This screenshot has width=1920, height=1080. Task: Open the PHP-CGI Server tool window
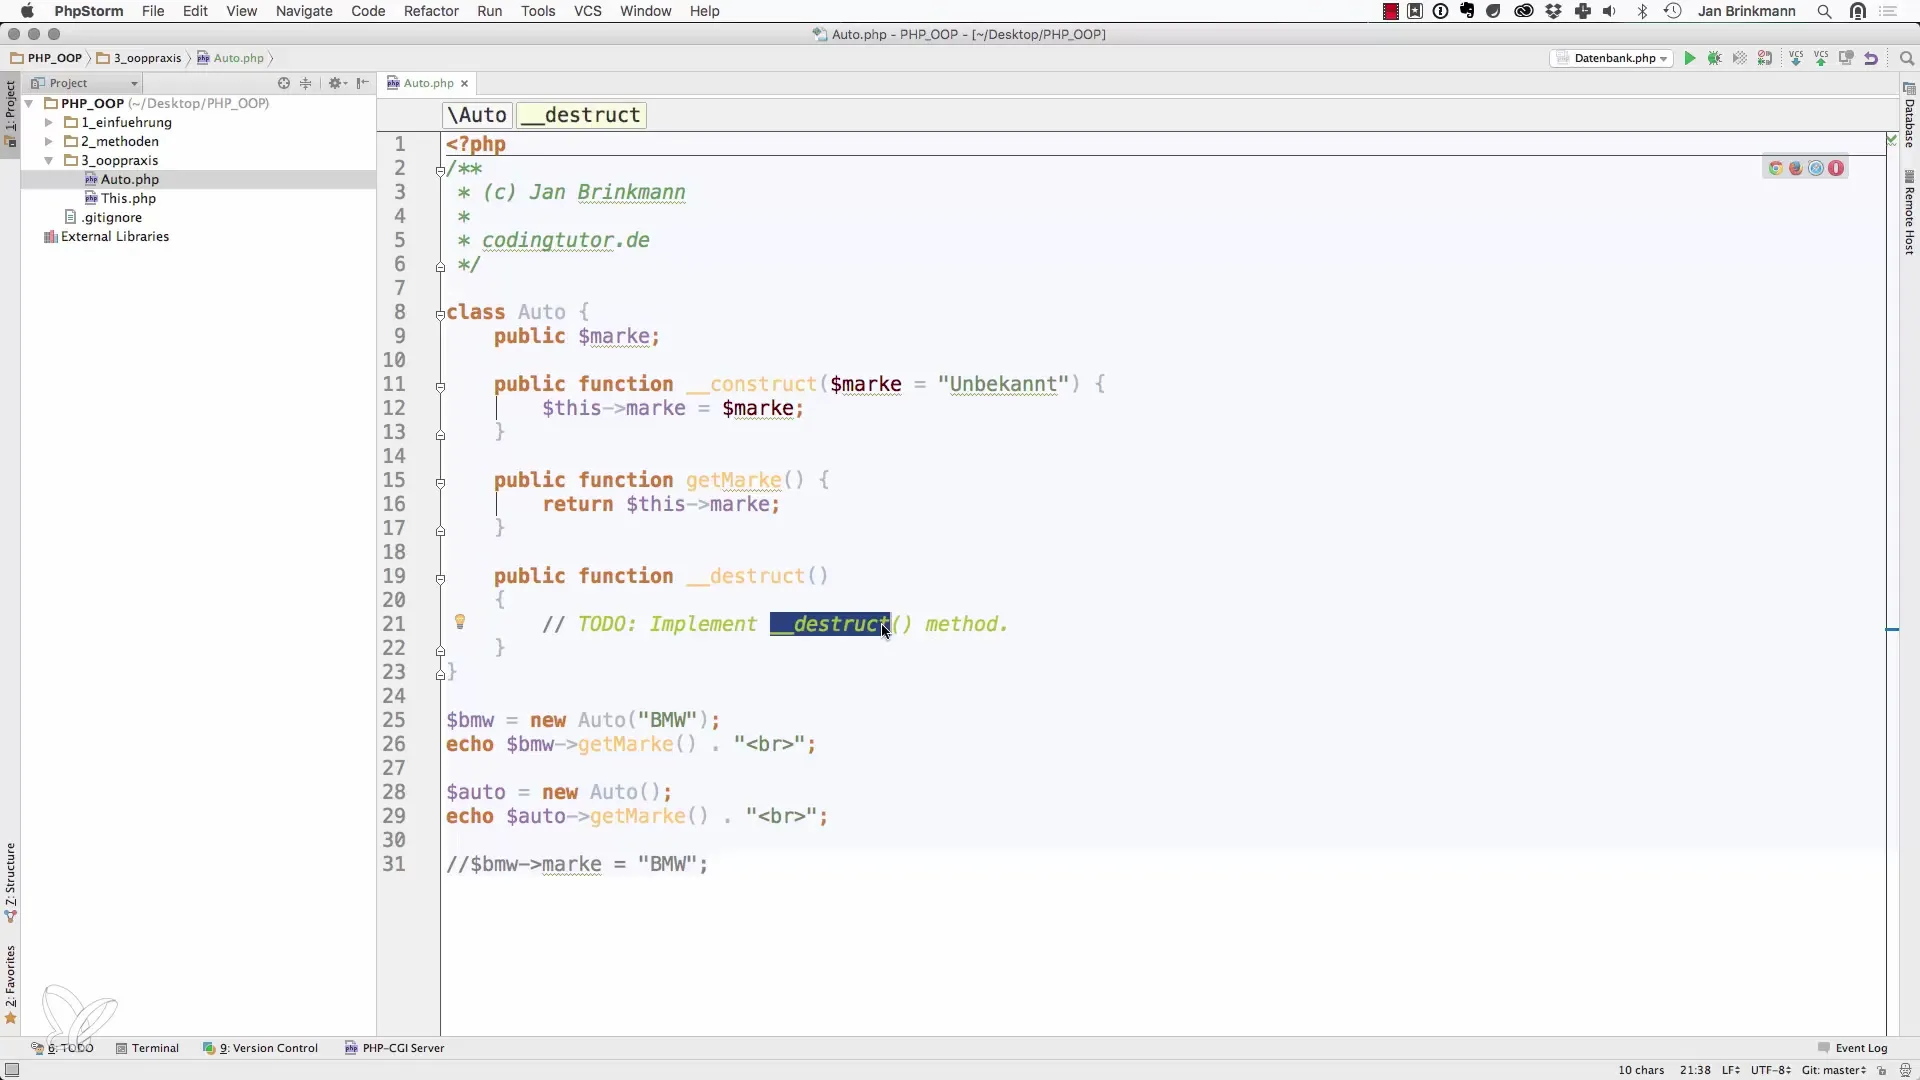[395, 1048]
